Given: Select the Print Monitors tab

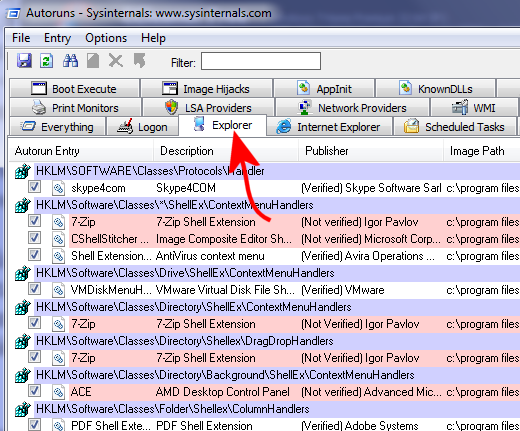Looking at the screenshot, I should [x=75, y=108].
